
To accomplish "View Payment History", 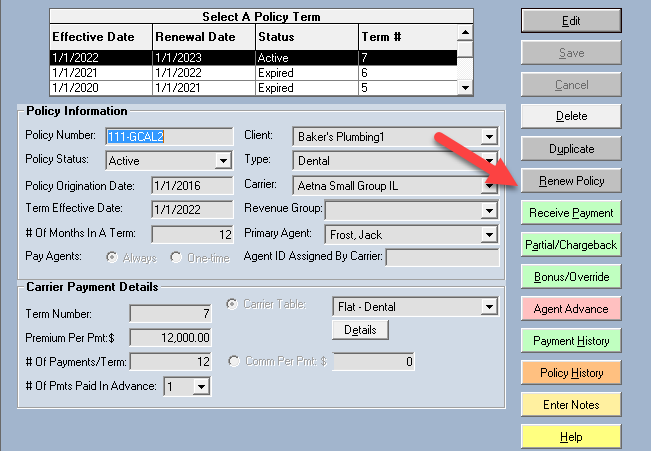I will click(x=571, y=341).
